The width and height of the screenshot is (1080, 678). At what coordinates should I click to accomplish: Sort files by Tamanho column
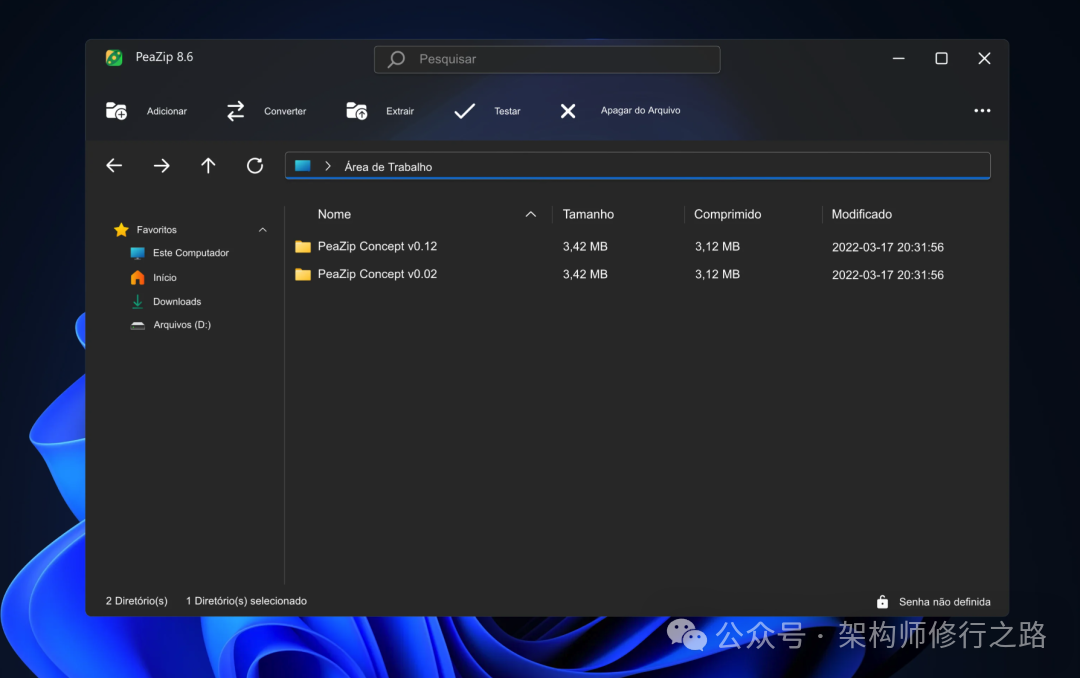(x=588, y=214)
